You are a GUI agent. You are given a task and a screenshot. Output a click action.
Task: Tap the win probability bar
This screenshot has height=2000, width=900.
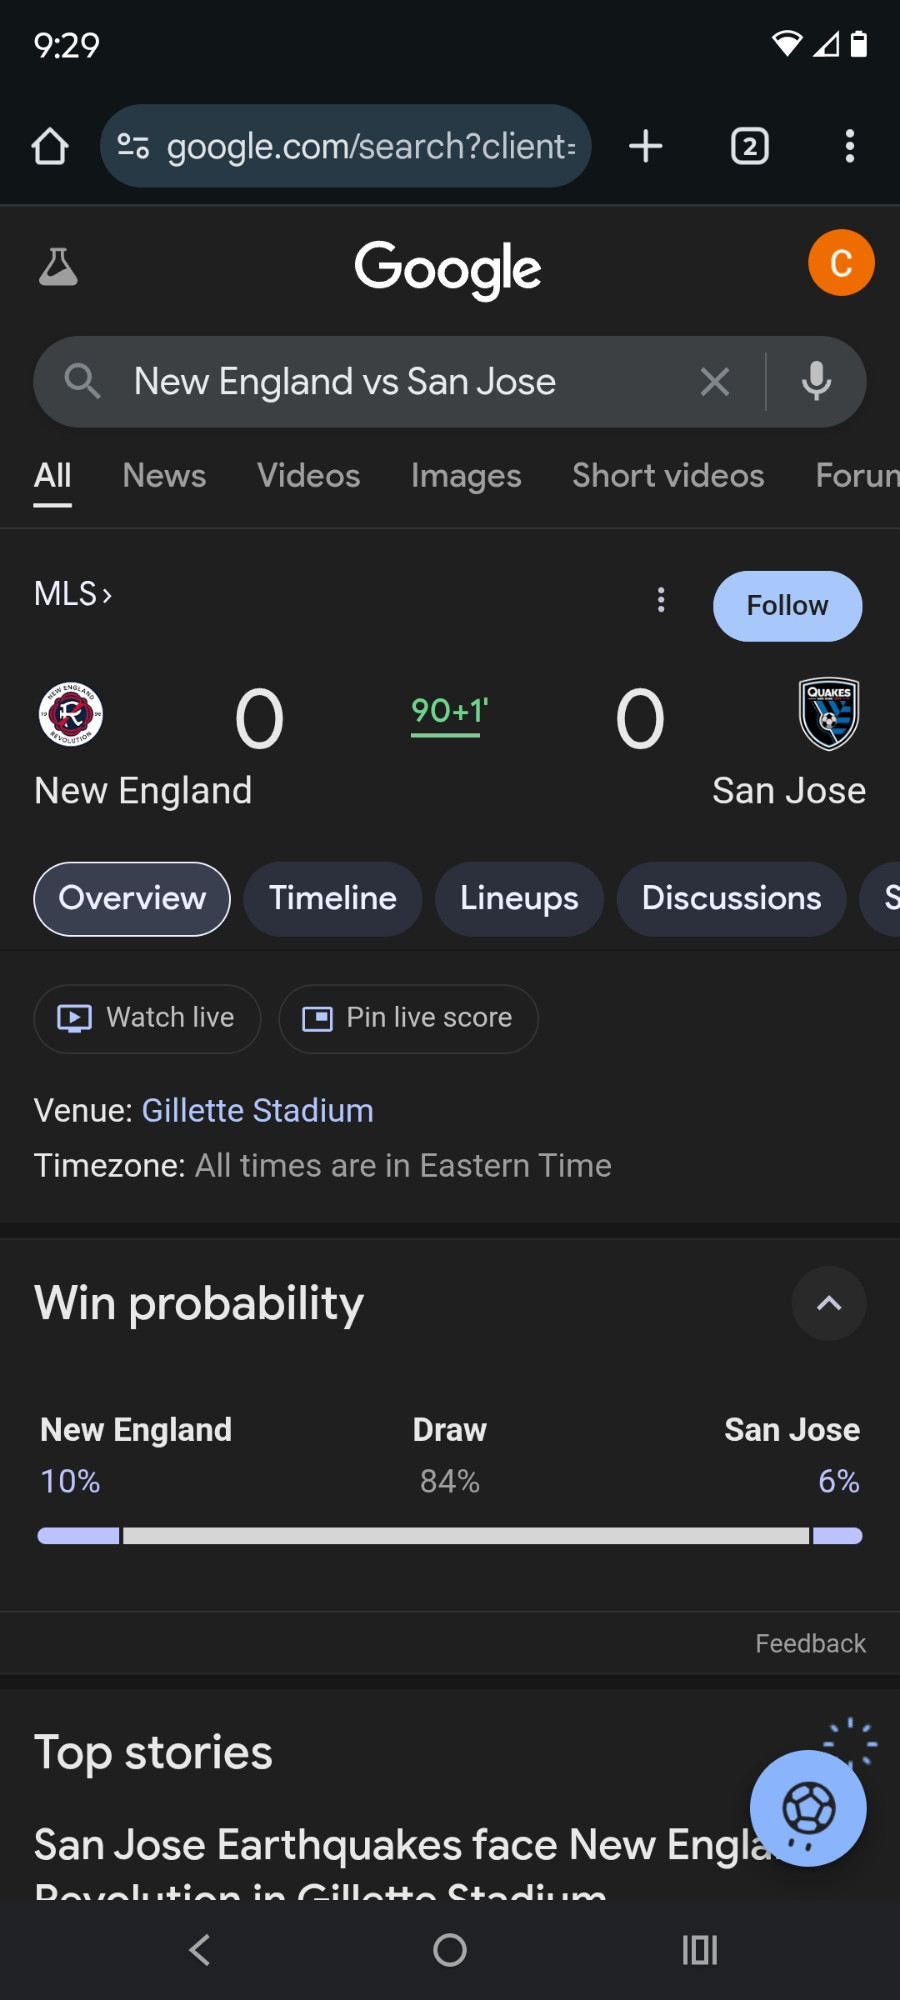(450, 1536)
